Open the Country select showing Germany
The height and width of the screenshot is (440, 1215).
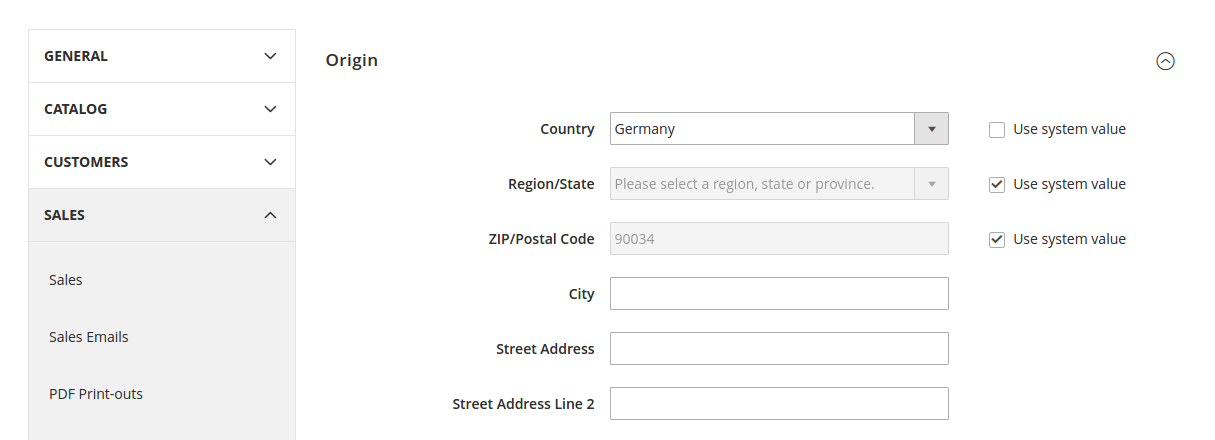779,129
